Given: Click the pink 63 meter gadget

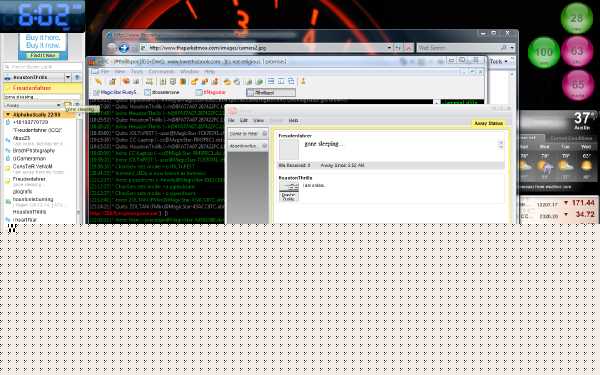Looking at the screenshot, I should [x=577, y=52].
